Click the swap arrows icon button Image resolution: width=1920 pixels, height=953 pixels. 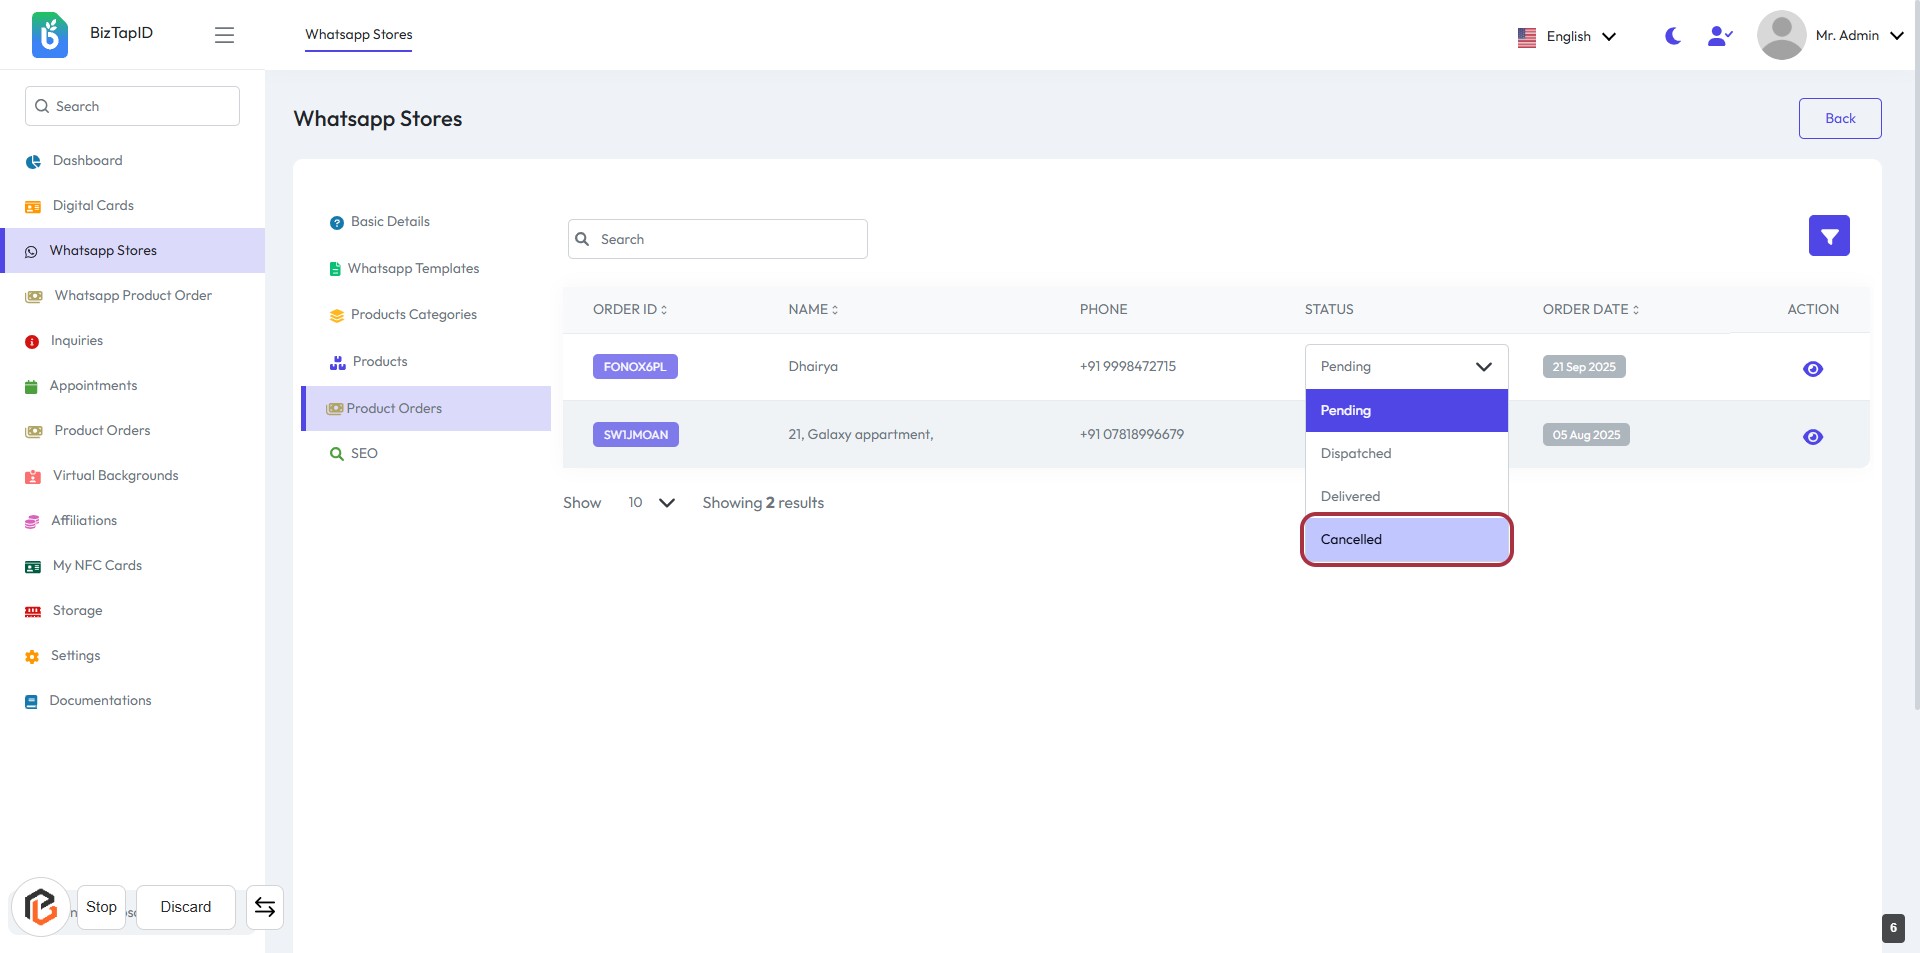[265, 907]
